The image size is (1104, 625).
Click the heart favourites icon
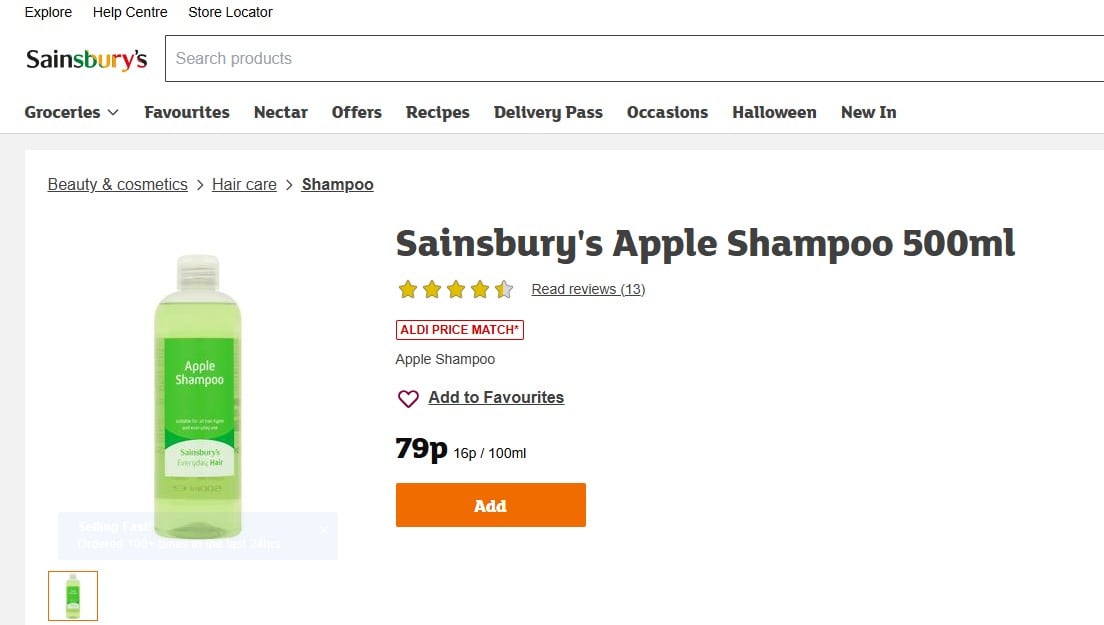point(408,399)
